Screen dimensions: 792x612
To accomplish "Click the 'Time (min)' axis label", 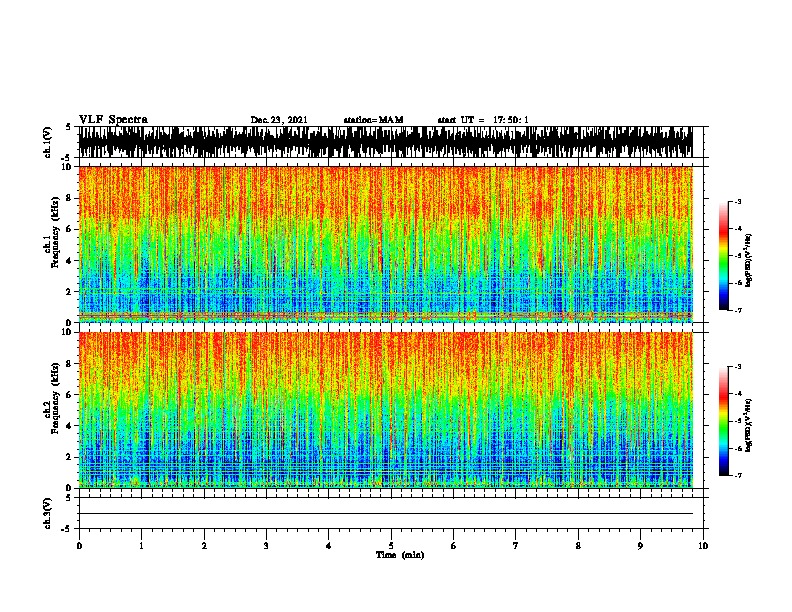I will (400, 555).
